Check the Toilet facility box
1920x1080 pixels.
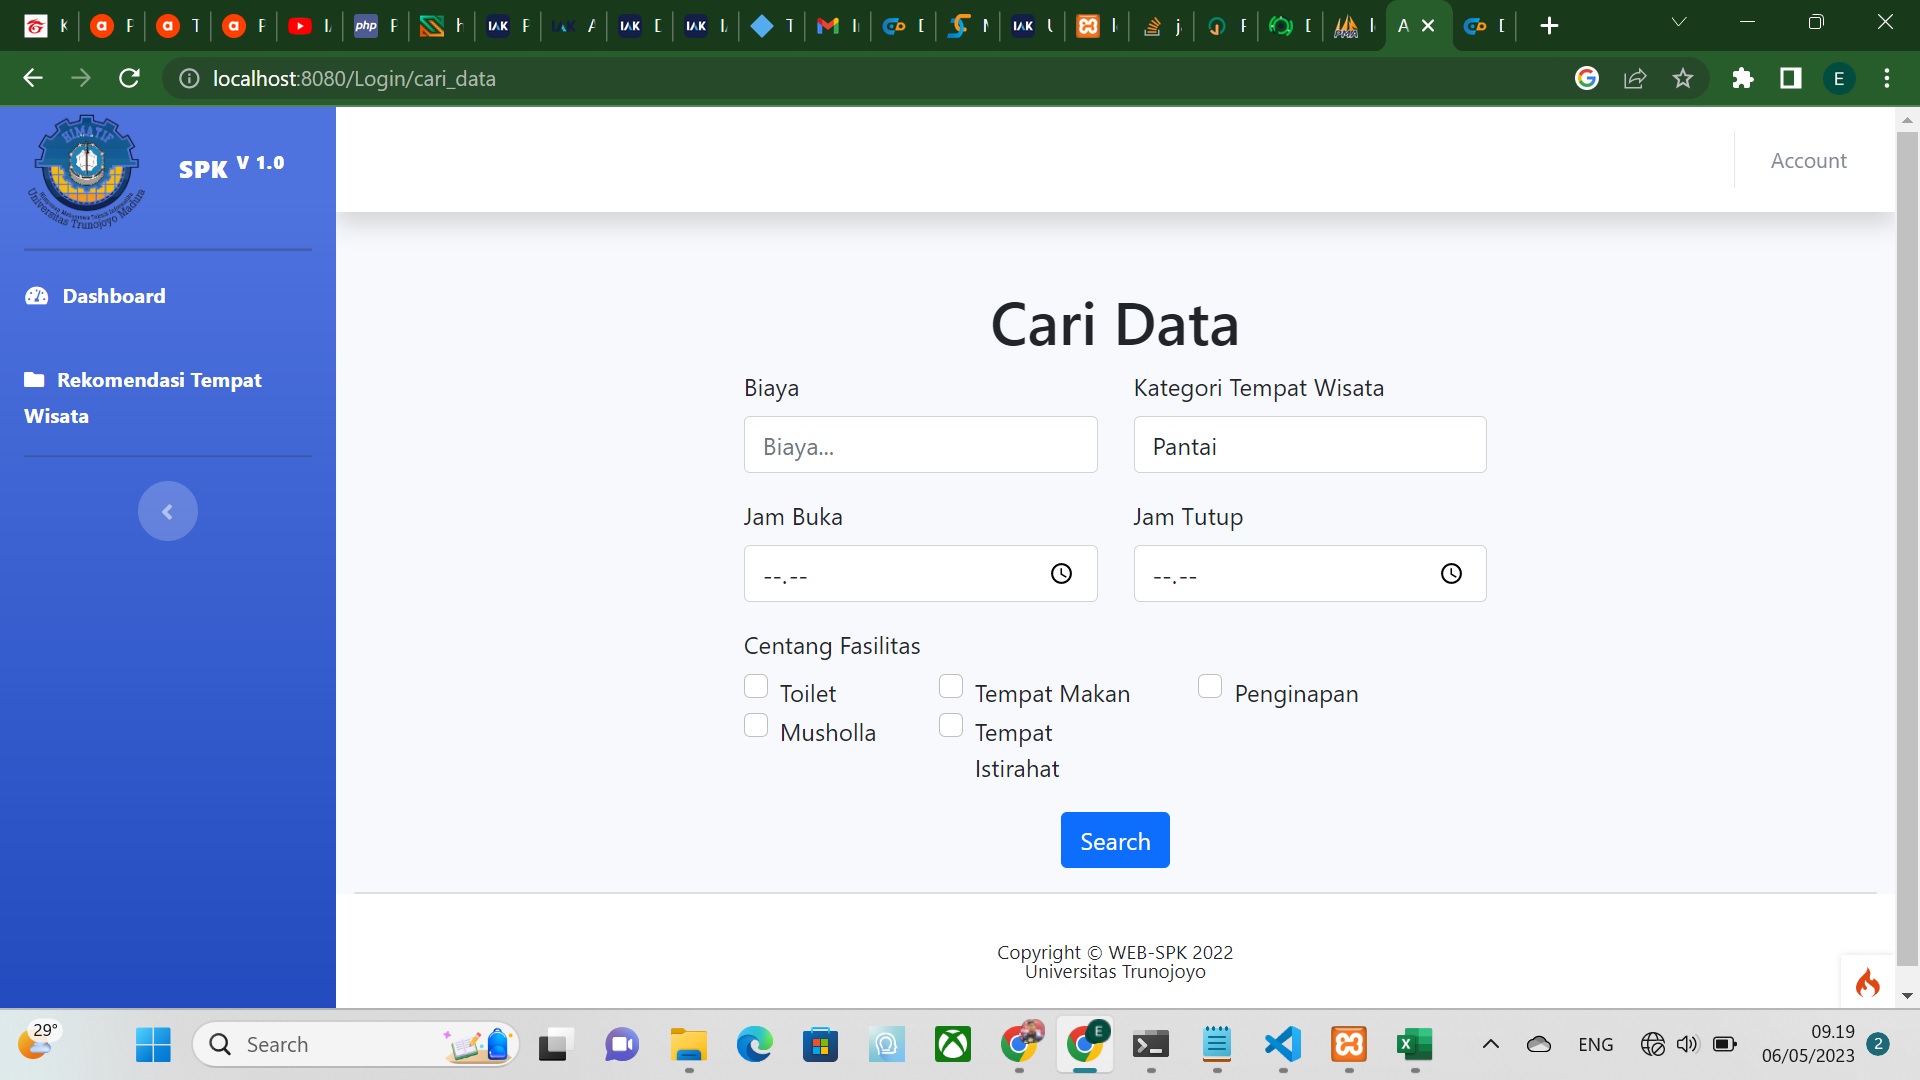[756, 686]
